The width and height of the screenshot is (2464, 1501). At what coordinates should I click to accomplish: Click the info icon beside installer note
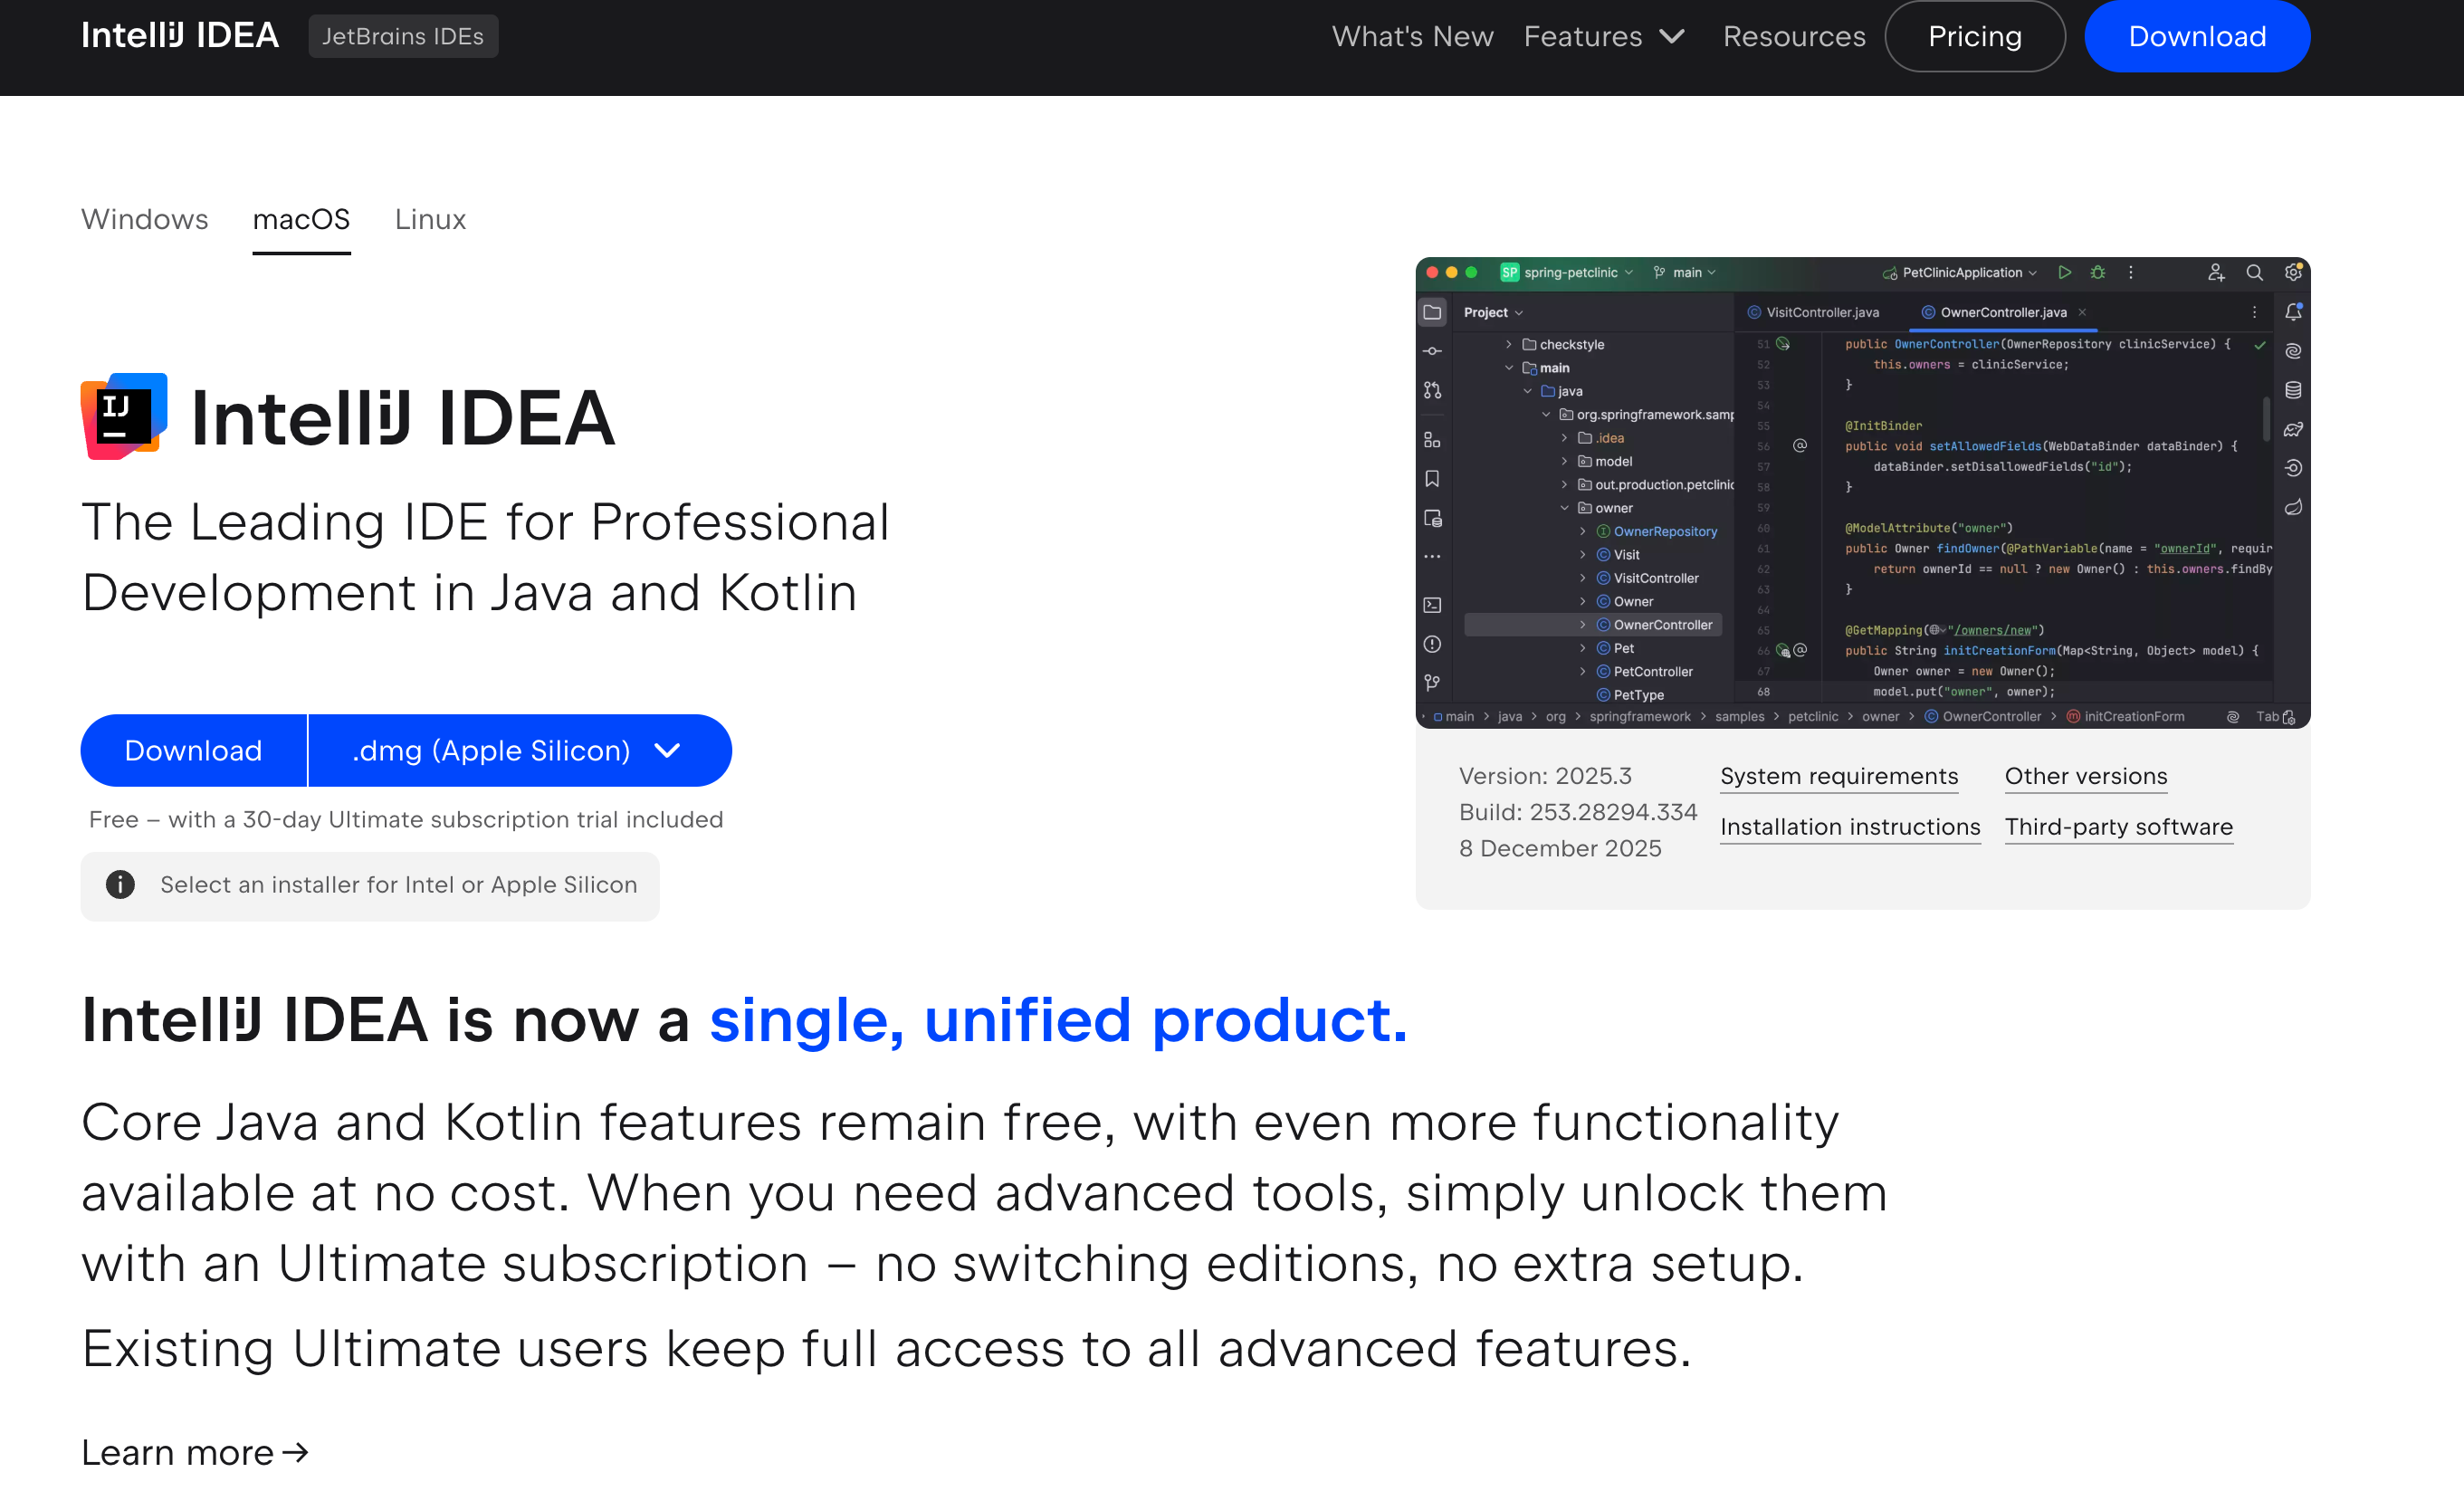(x=120, y=885)
